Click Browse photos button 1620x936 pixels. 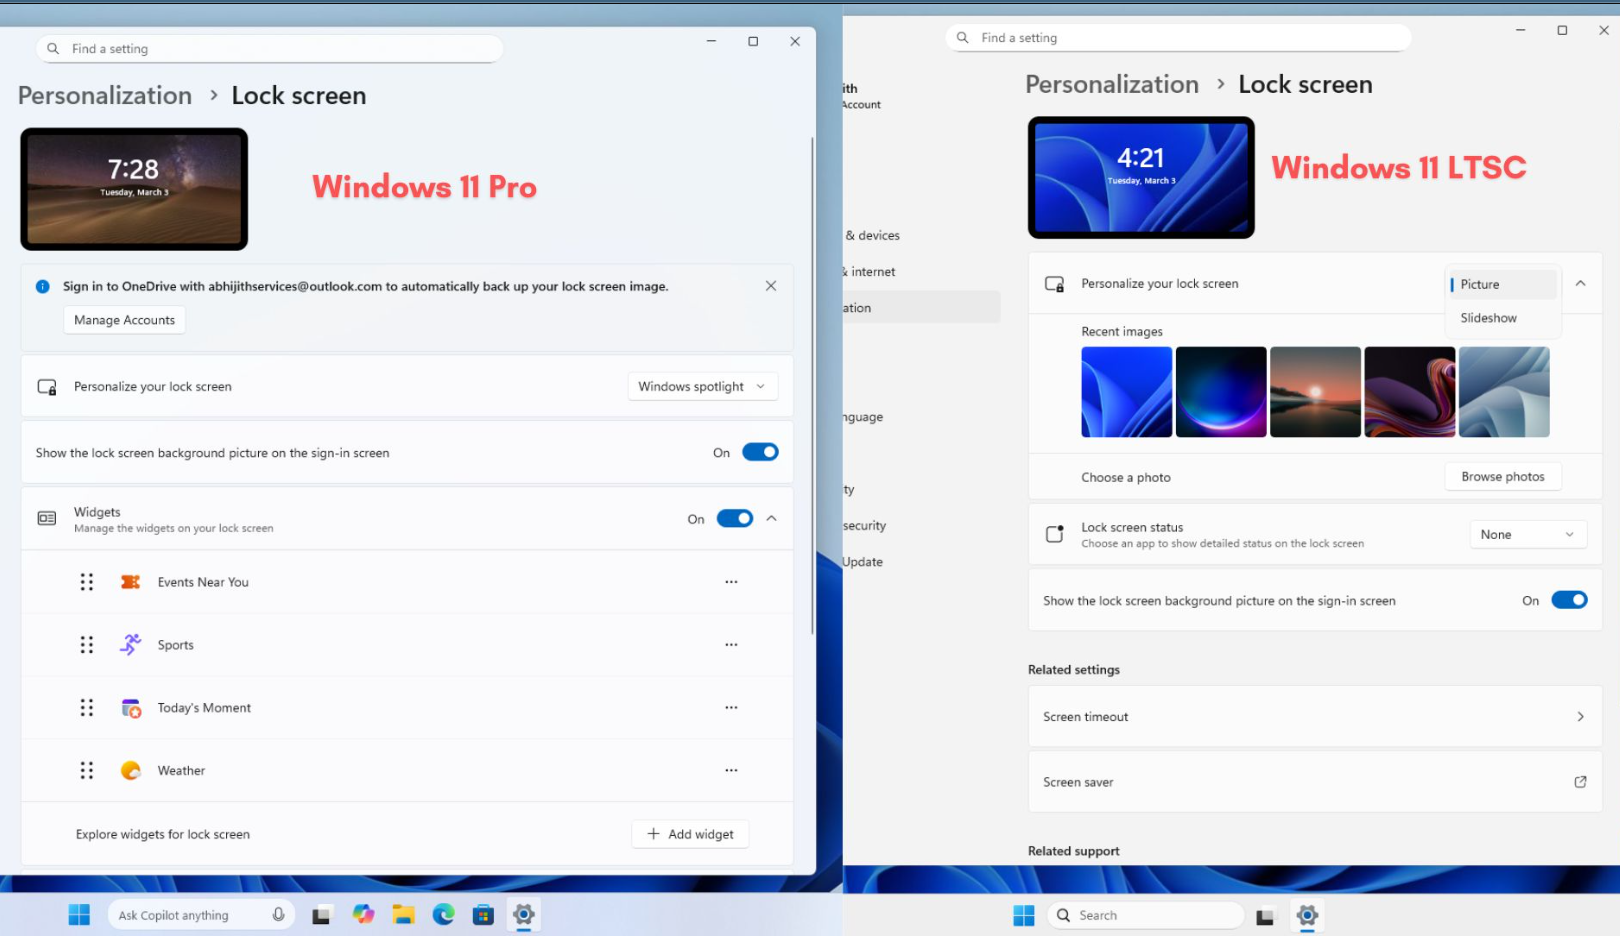coord(1503,477)
